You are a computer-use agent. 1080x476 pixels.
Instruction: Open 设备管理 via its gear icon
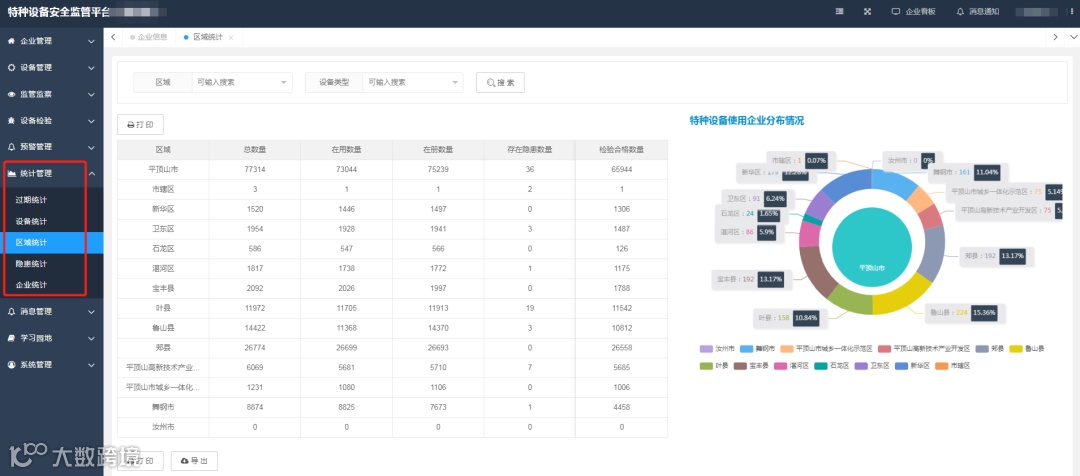click(x=11, y=68)
